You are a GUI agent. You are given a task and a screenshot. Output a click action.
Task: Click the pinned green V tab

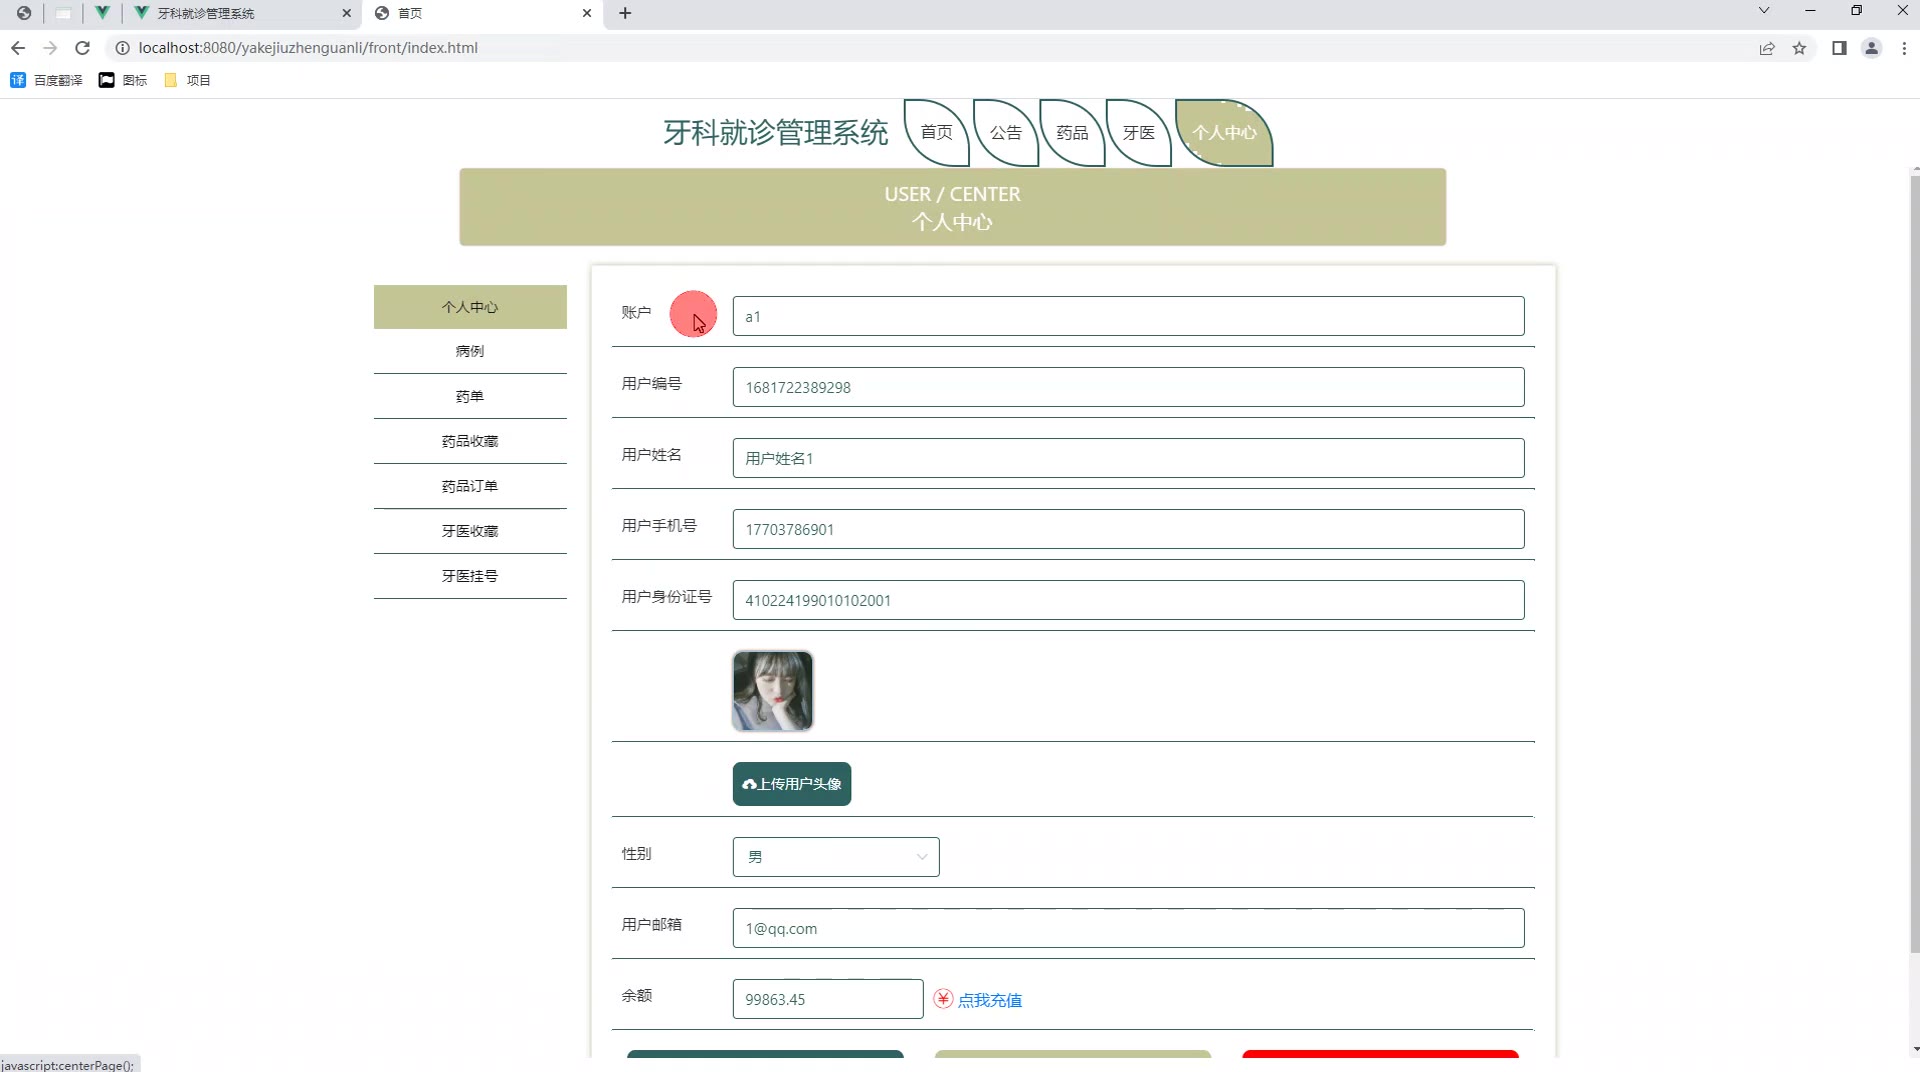pos(102,13)
